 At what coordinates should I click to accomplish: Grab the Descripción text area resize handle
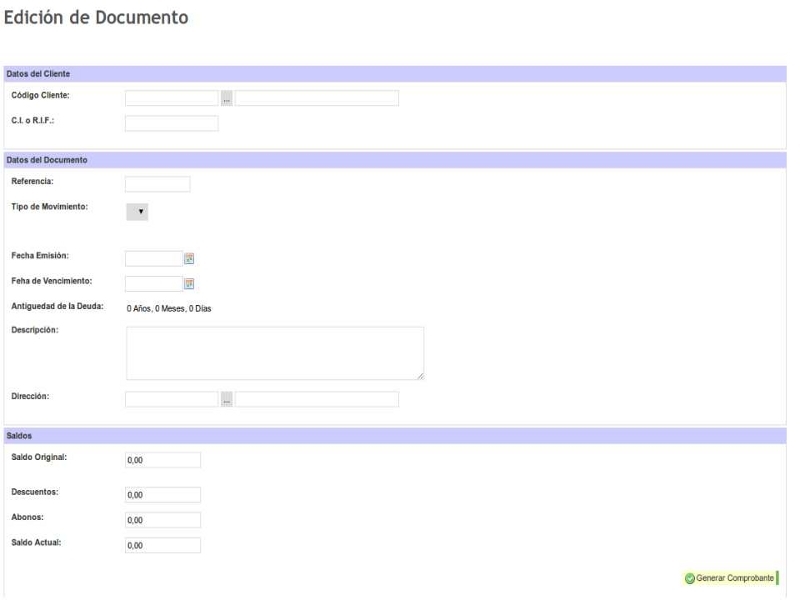420,376
